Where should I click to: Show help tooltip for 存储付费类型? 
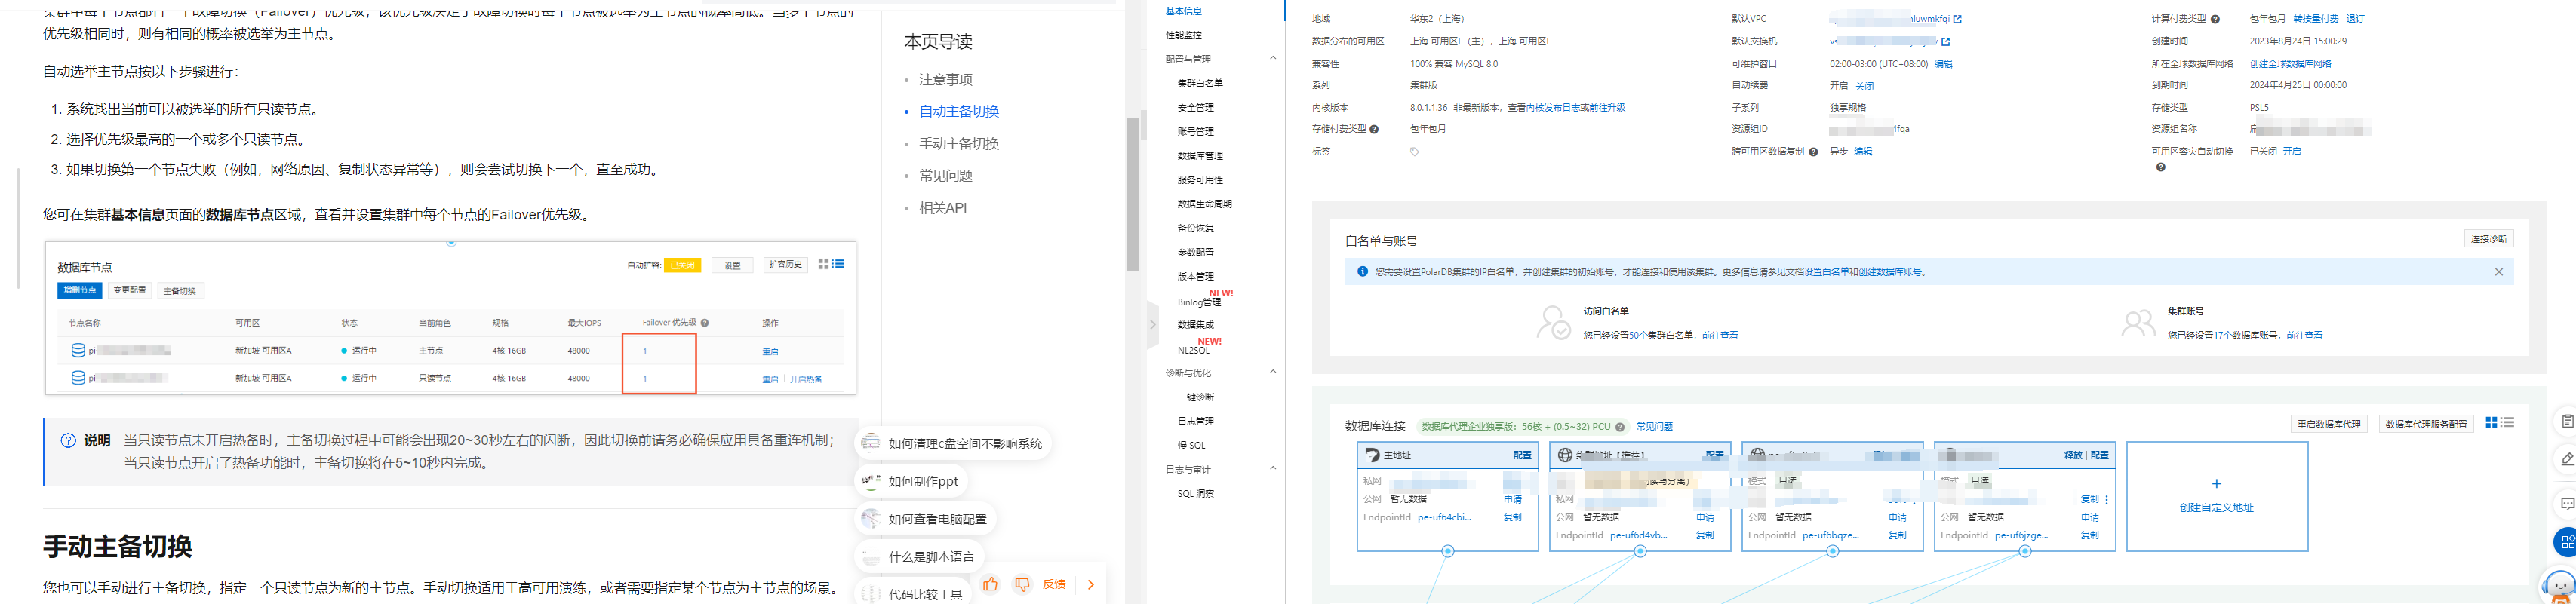(x=1374, y=129)
